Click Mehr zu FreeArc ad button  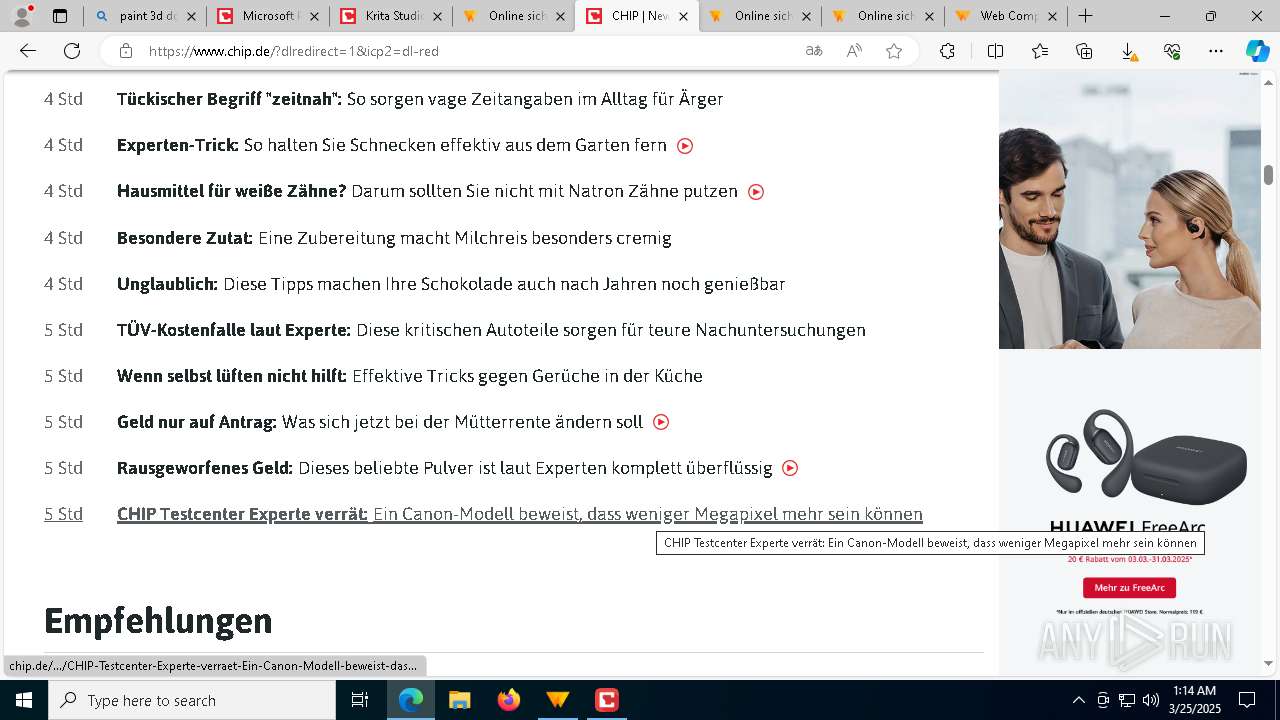pos(1129,588)
